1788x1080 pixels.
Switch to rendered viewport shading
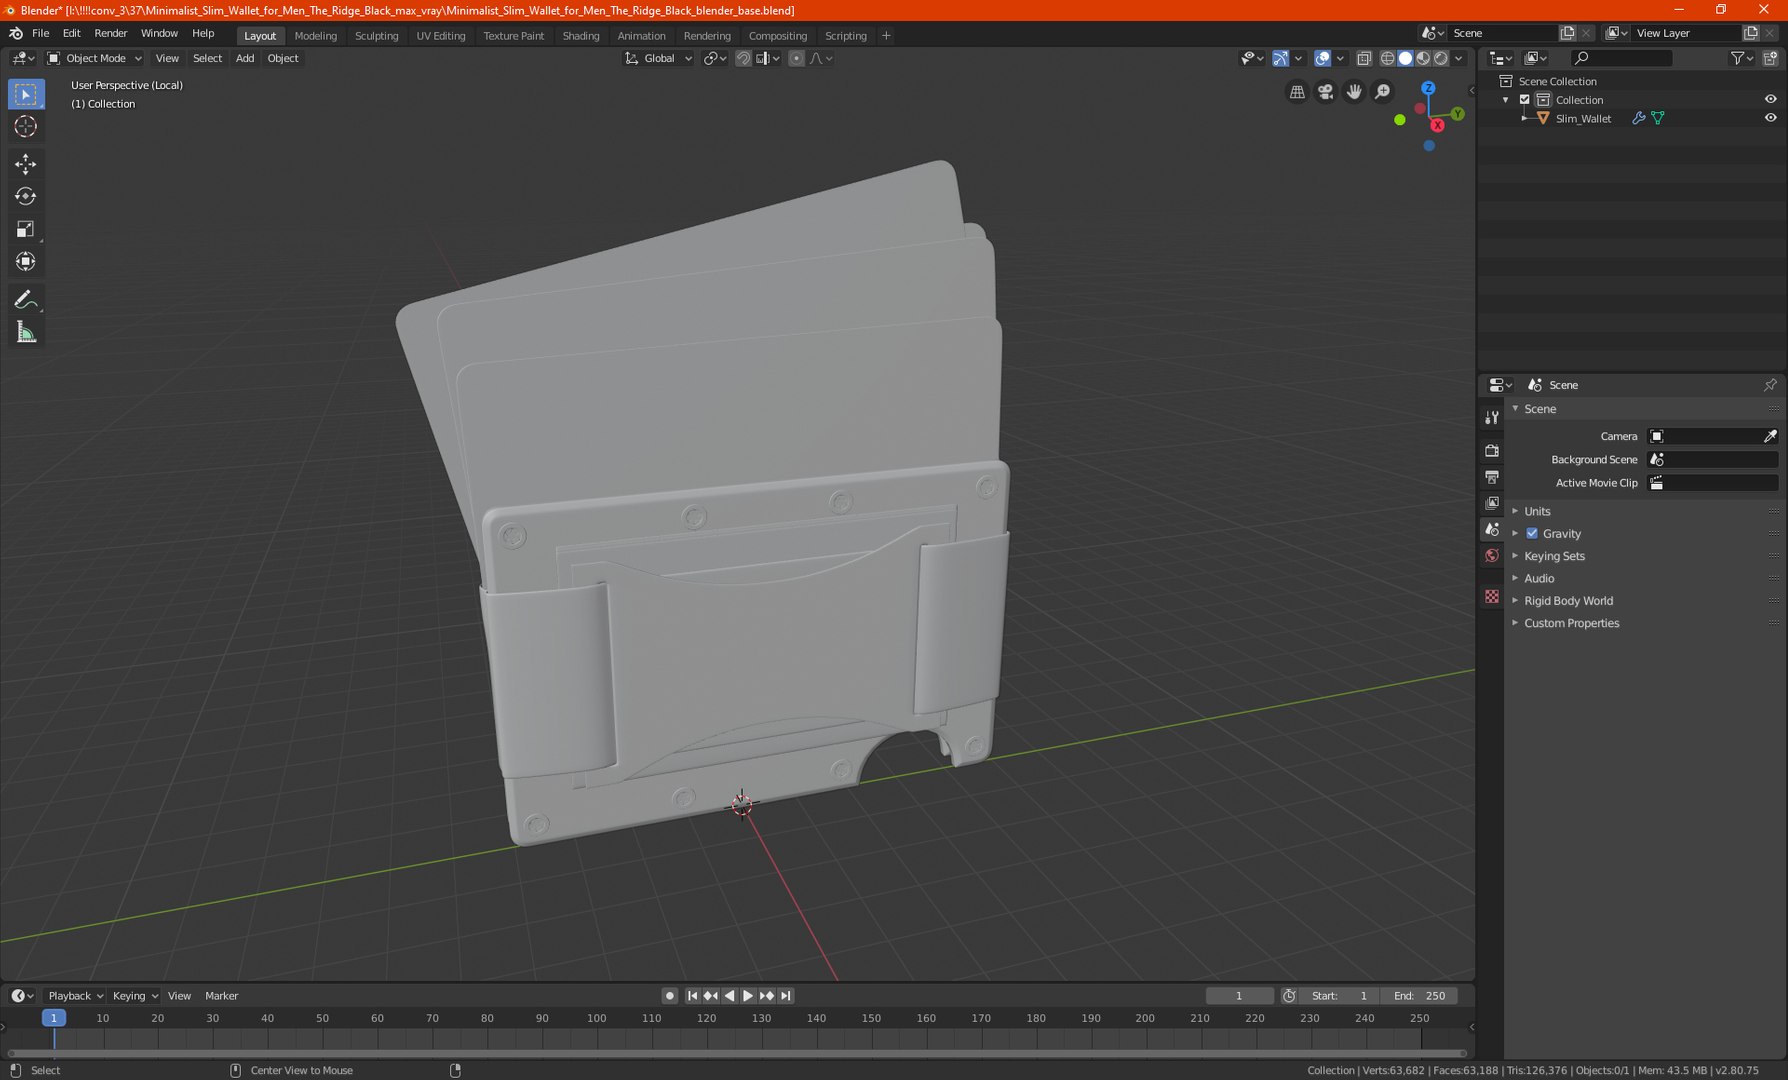[1441, 58]
